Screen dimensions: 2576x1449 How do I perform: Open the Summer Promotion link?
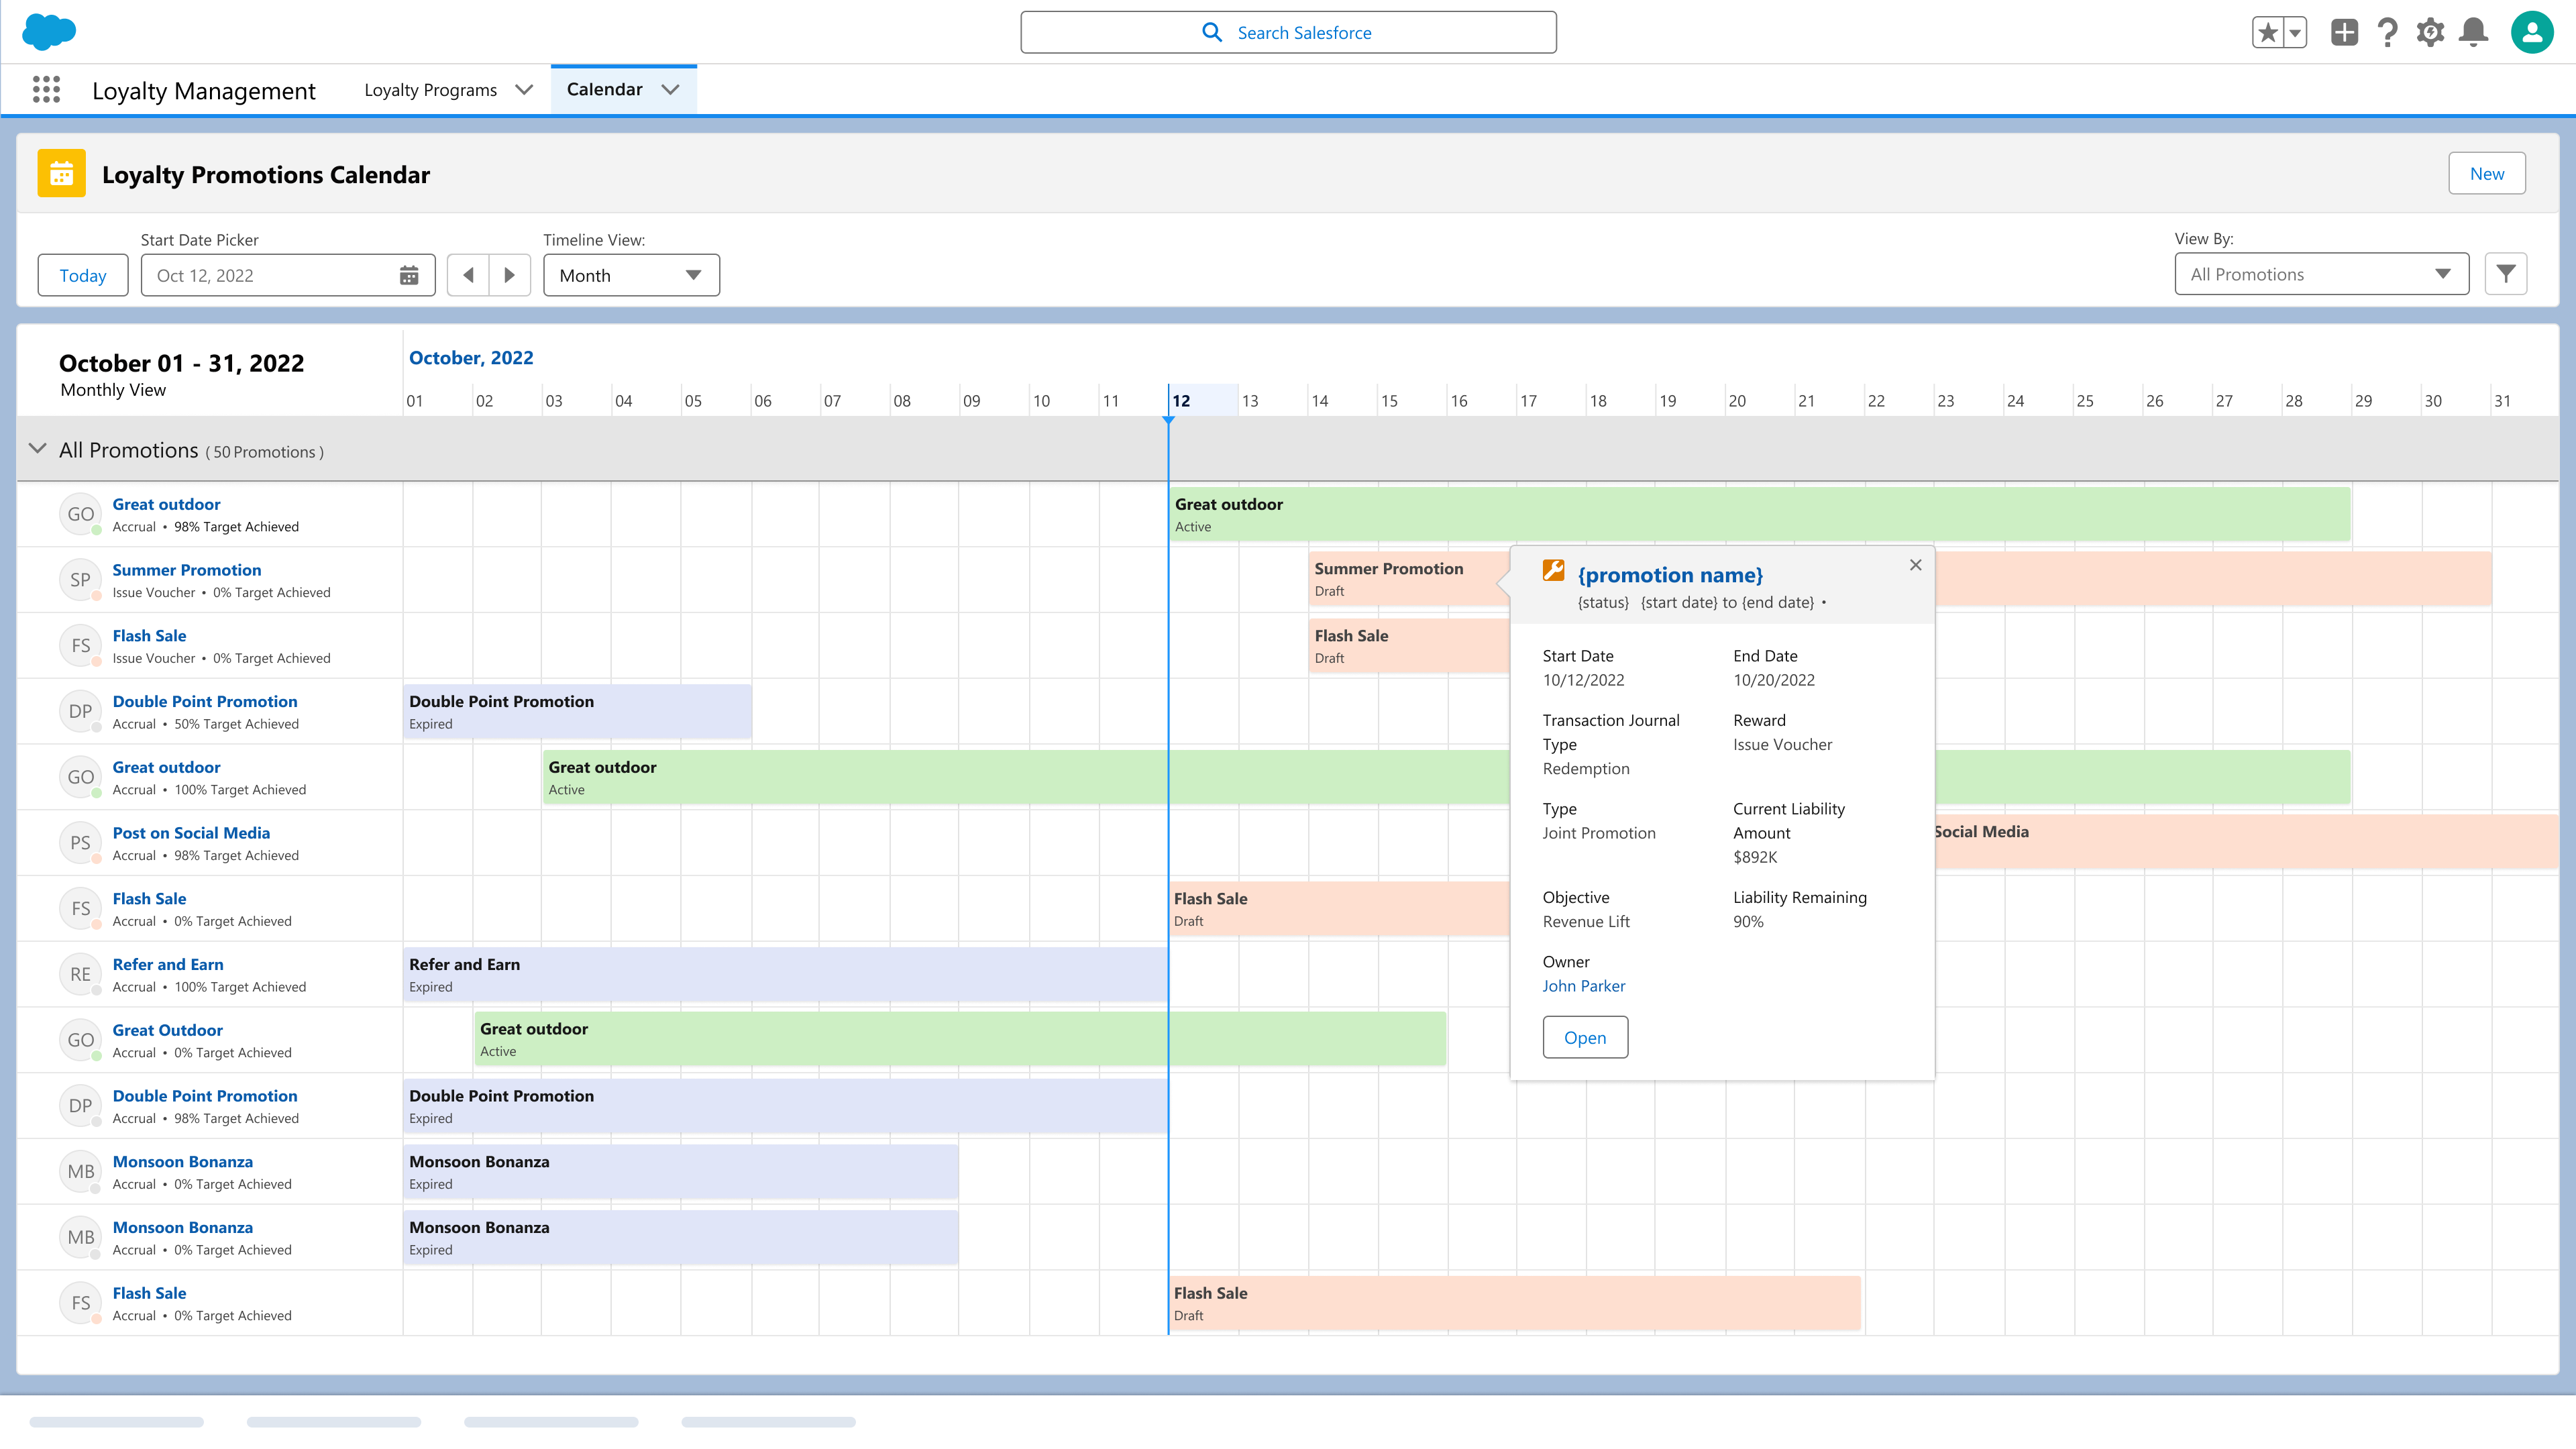(x=187, y=570)
